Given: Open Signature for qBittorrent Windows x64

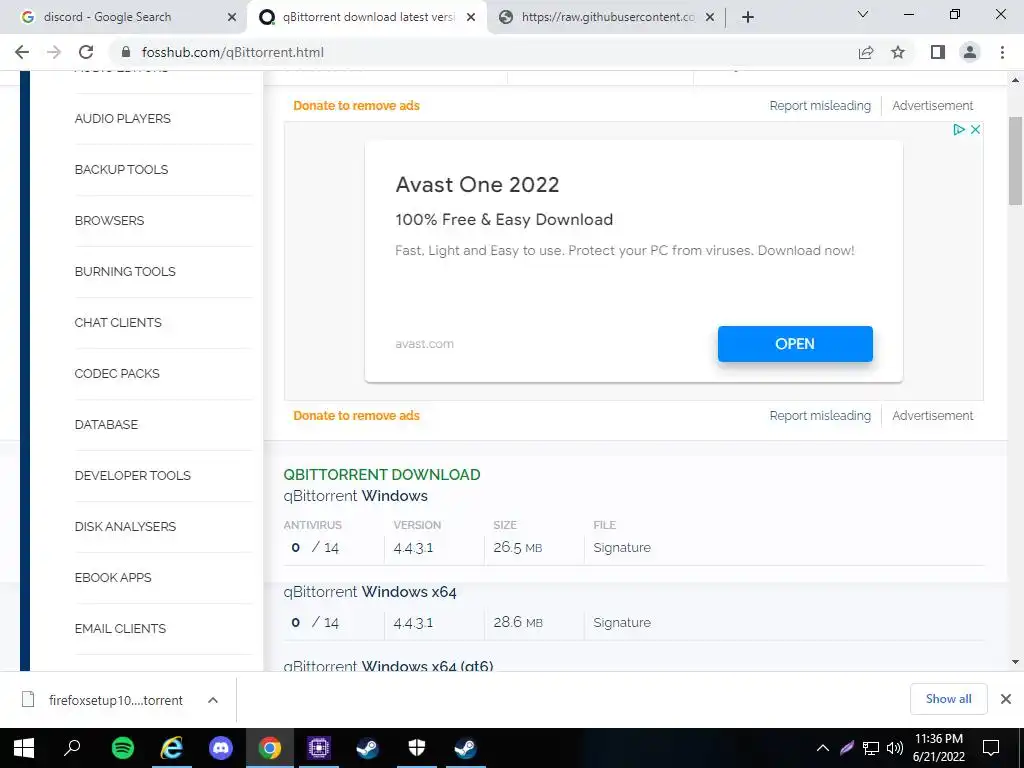Looking at the screenshot, I should [x=622, y=623].
